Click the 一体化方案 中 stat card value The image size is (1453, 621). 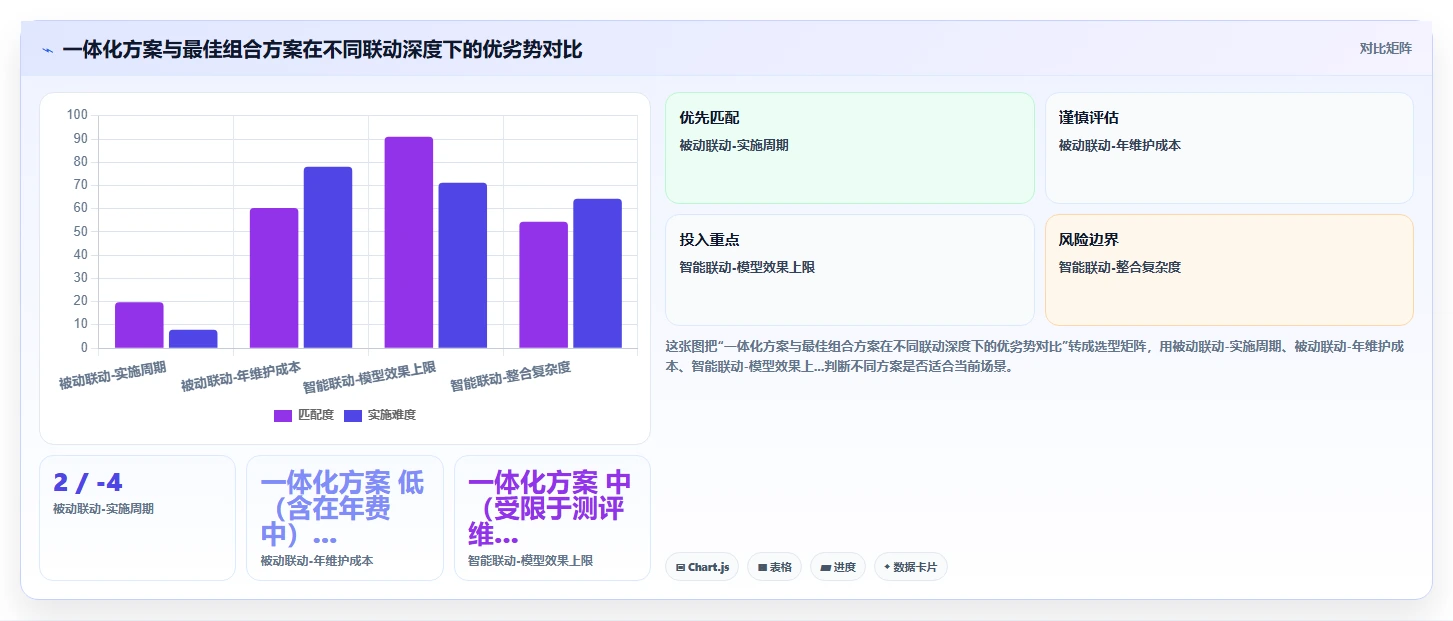(x=550, y=508)
